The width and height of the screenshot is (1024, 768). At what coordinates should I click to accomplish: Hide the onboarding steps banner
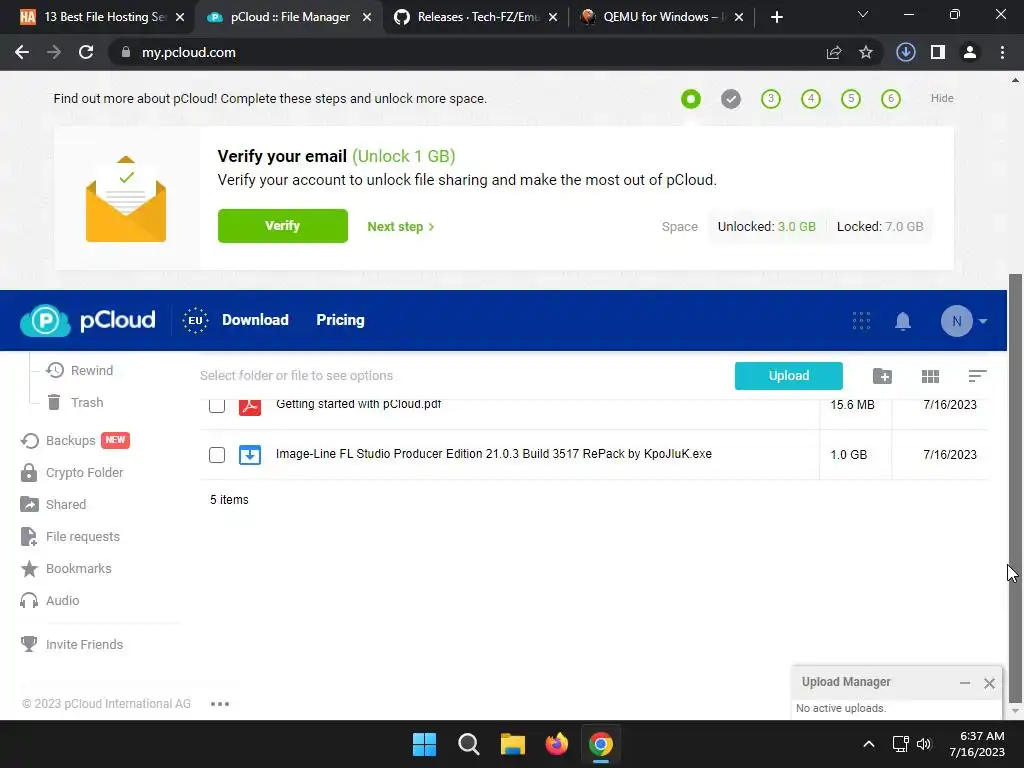click(x=942, y=98)
